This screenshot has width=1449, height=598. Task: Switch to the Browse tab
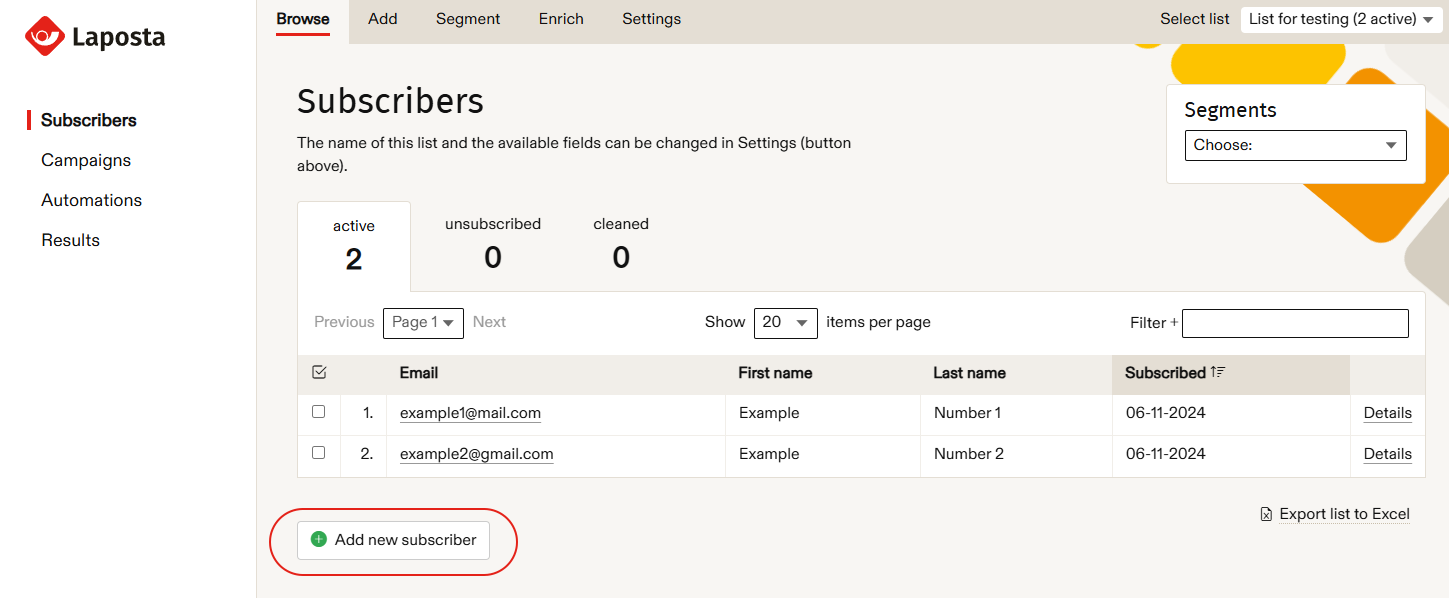click(303, 19)
